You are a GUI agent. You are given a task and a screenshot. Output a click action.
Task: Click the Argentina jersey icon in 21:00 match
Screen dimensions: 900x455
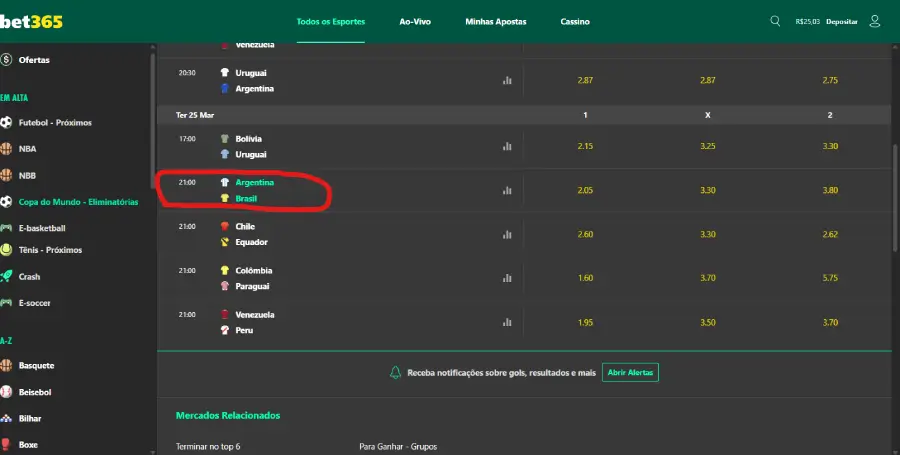pos(225,182)
